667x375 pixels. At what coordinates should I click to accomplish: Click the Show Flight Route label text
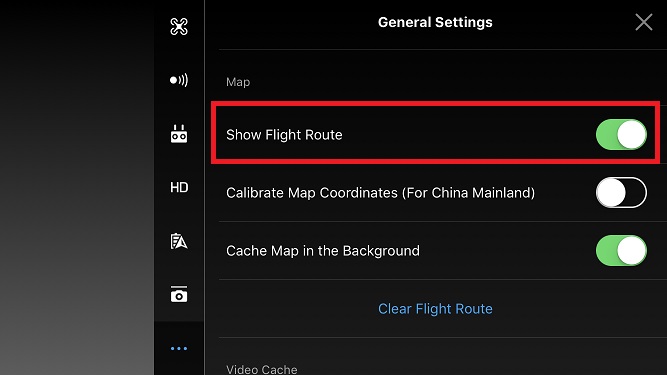click(x=284, y=135)
